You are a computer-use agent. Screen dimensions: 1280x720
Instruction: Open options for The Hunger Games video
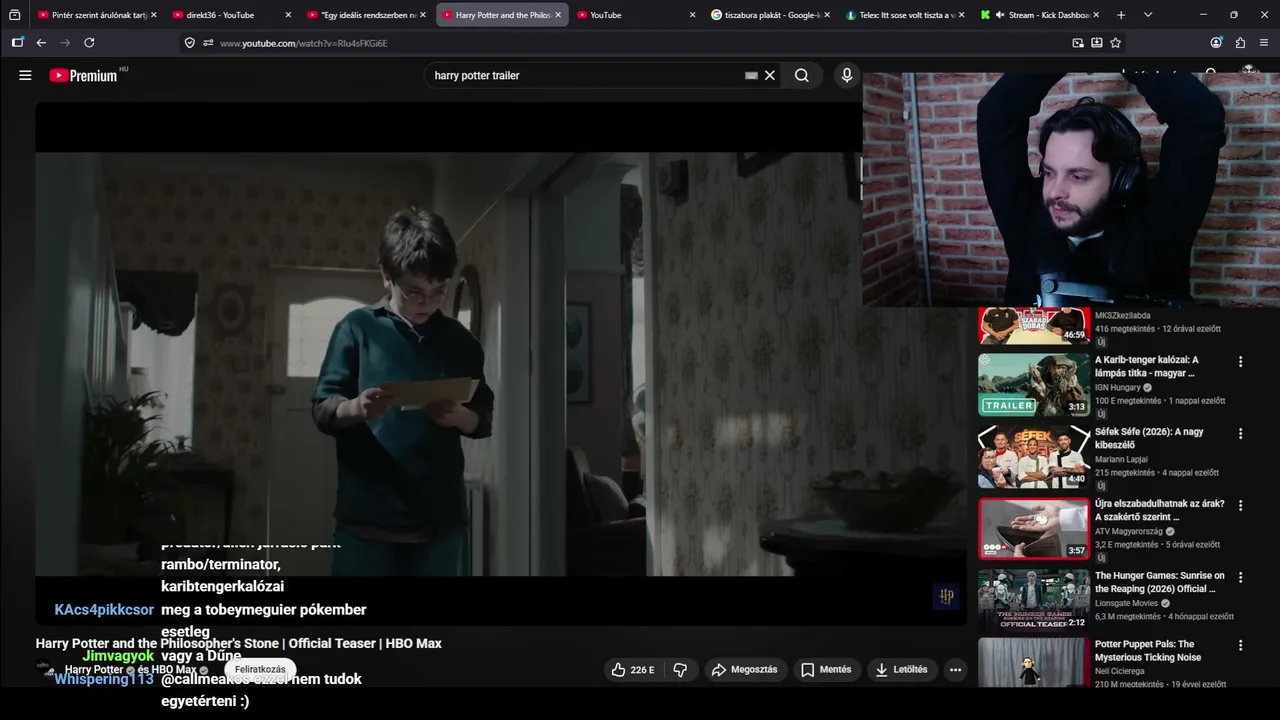(1240, 578)
